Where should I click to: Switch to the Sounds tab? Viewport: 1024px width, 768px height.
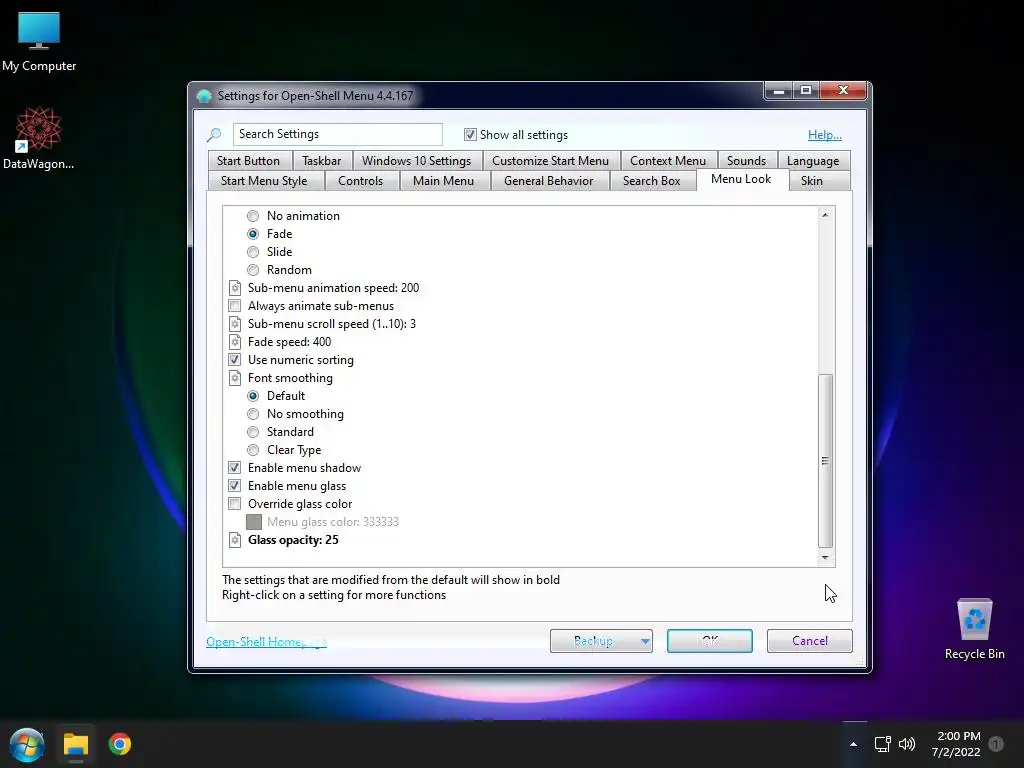(x=746, y=161)
